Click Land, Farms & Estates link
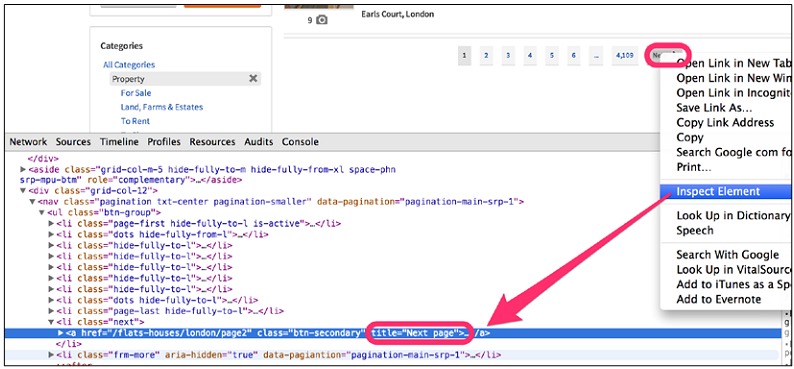This screenshot has height=369, width=794. click(x=162, y=107)
